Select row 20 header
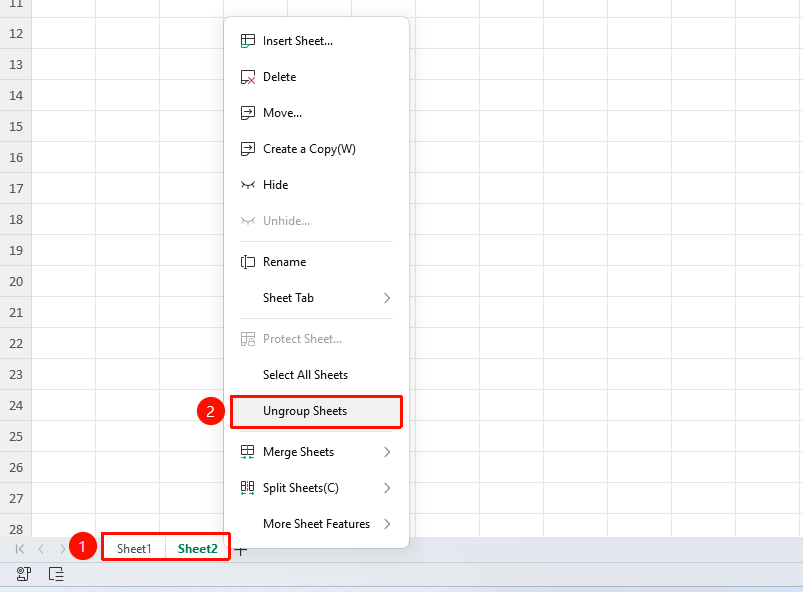Viewport: 803px width, 592px height. pyautogui.click(x=16, y=282)
